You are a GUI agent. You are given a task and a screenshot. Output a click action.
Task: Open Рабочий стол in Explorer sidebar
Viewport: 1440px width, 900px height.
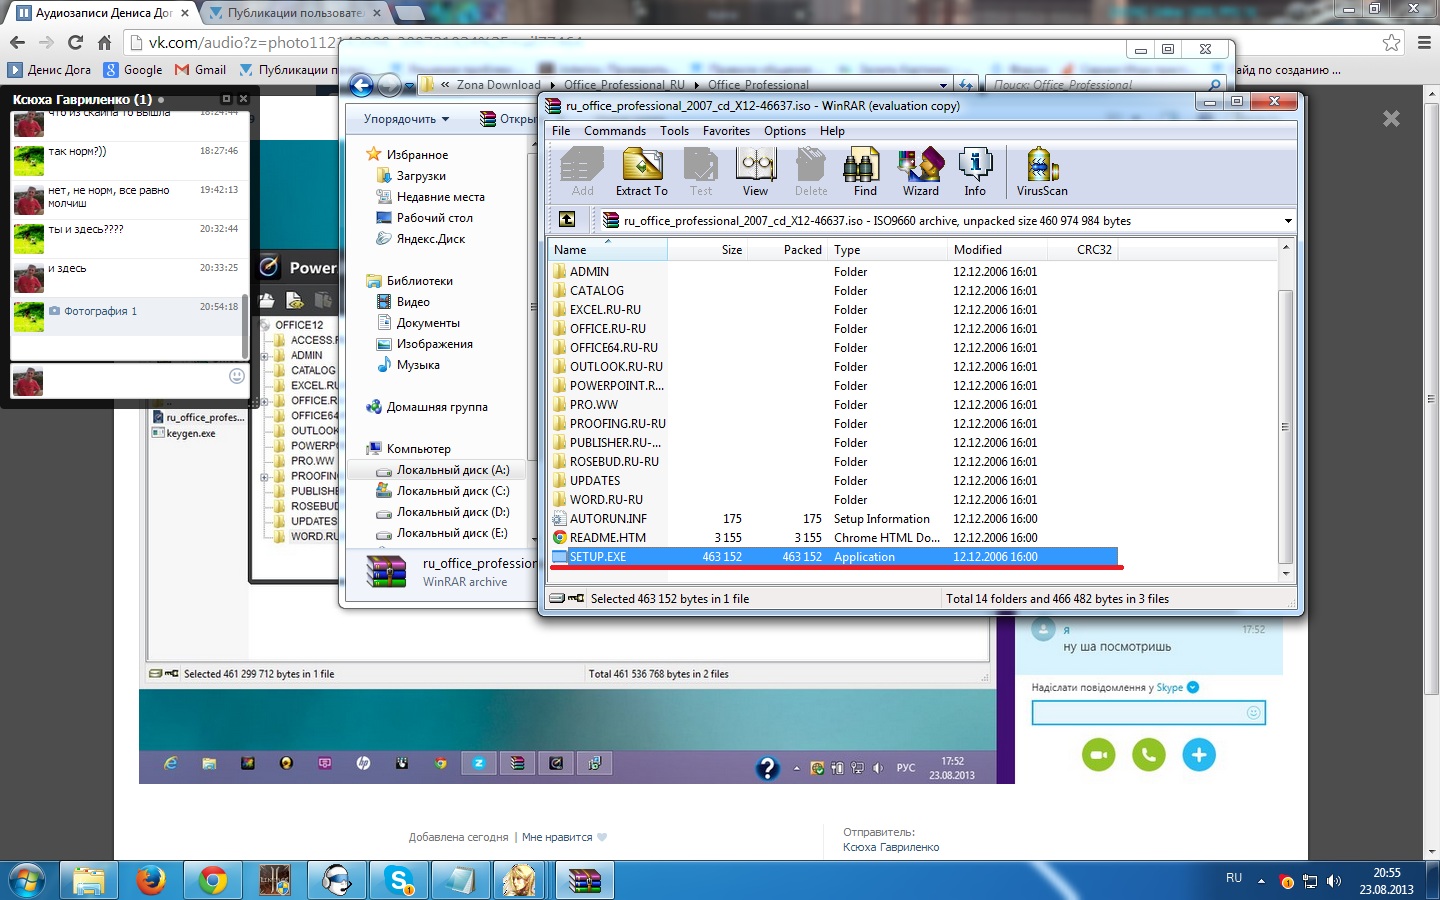click(x=434, y=218)
